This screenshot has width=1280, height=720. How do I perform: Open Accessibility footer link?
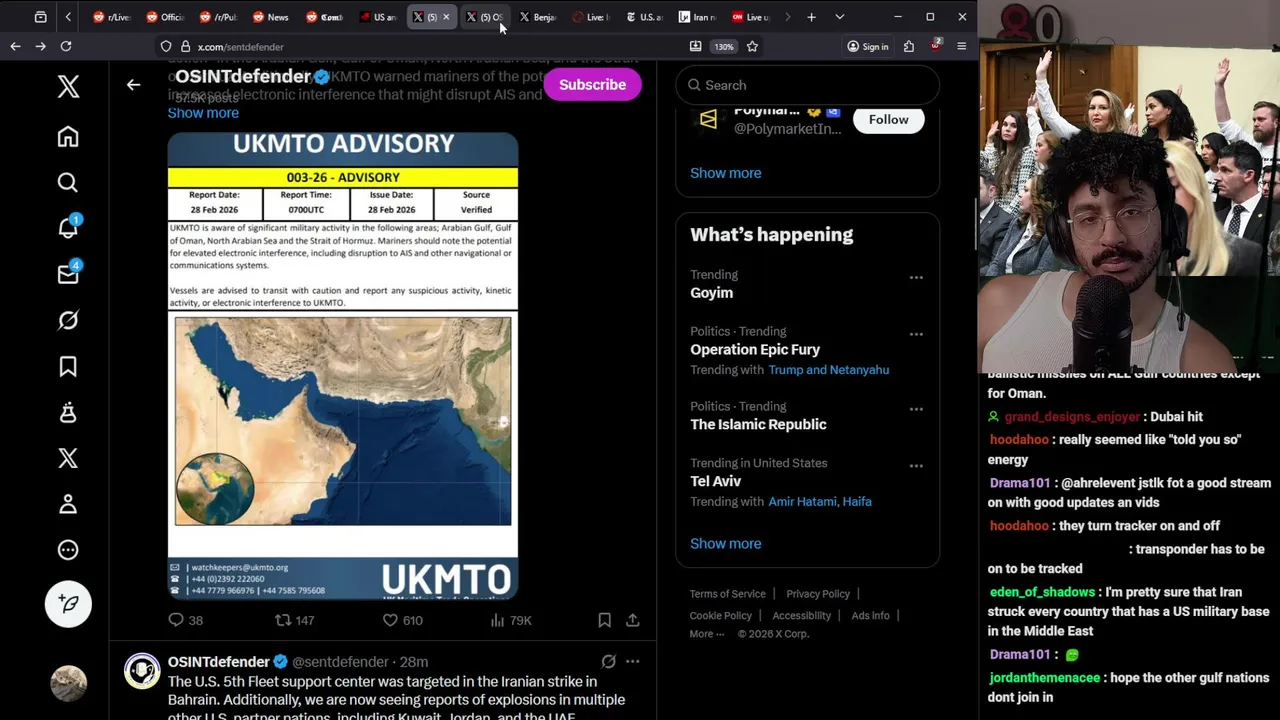point(801,616)
